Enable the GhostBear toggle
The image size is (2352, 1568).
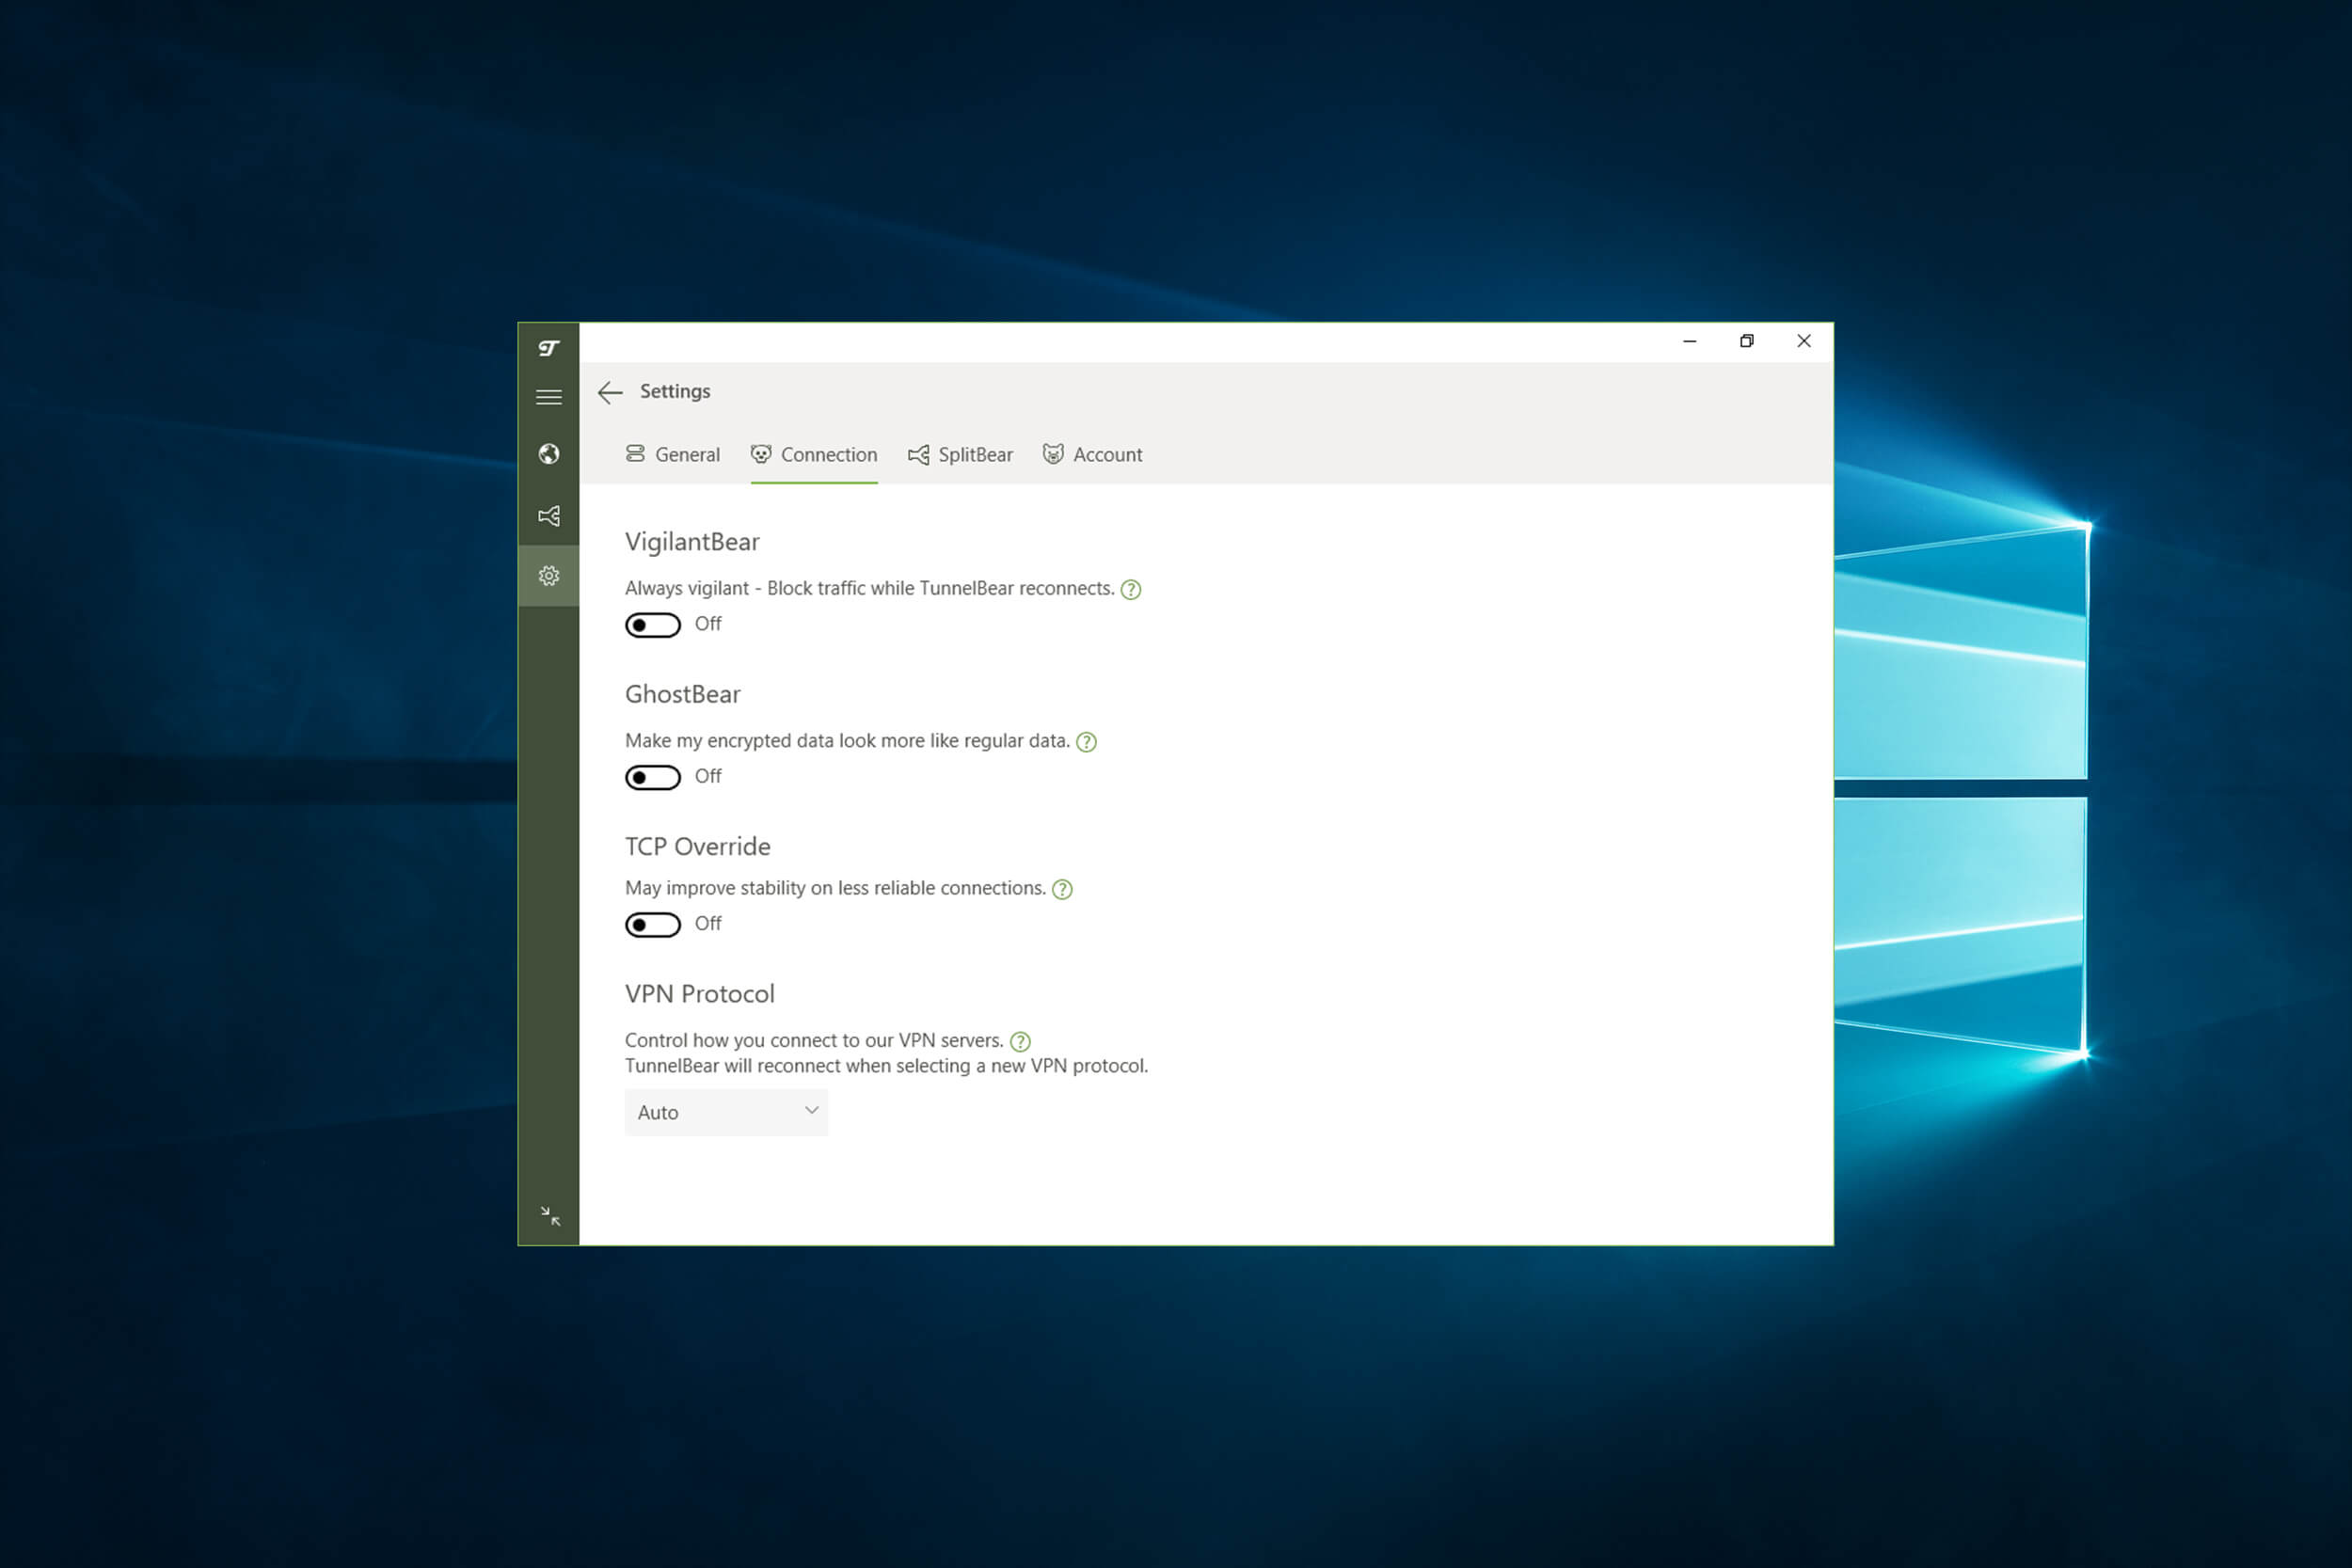click(653, 777)
